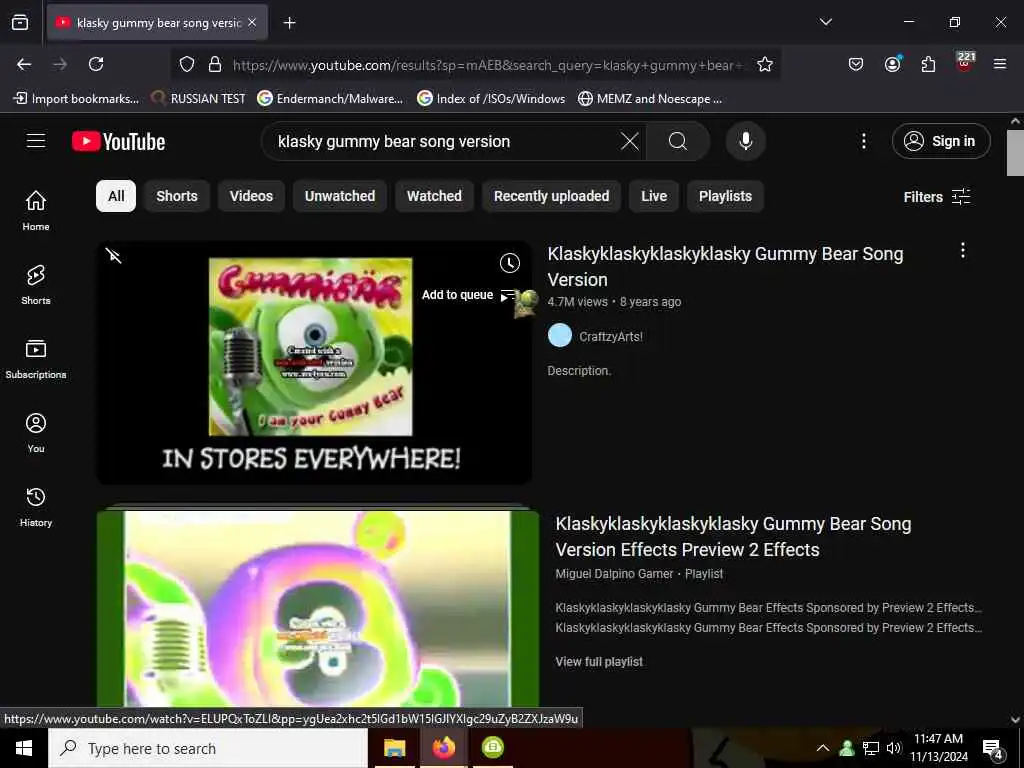Reload the current page
1024x768 pixels.
[96, 64]
